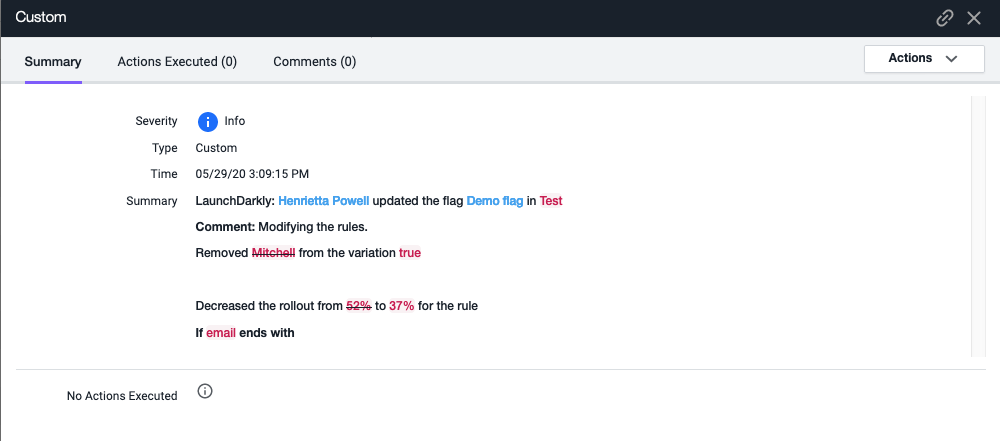
Task: Click the struck-through 52% rollout value
Action: [x=358, y=306]
